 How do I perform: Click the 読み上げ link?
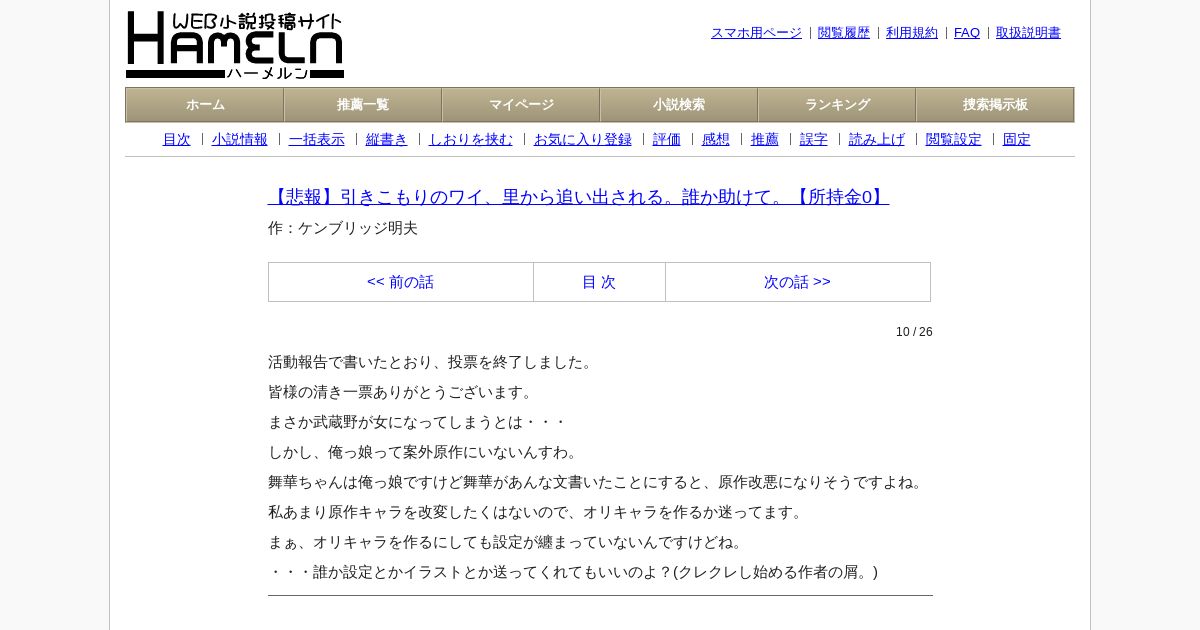point(877,140)
